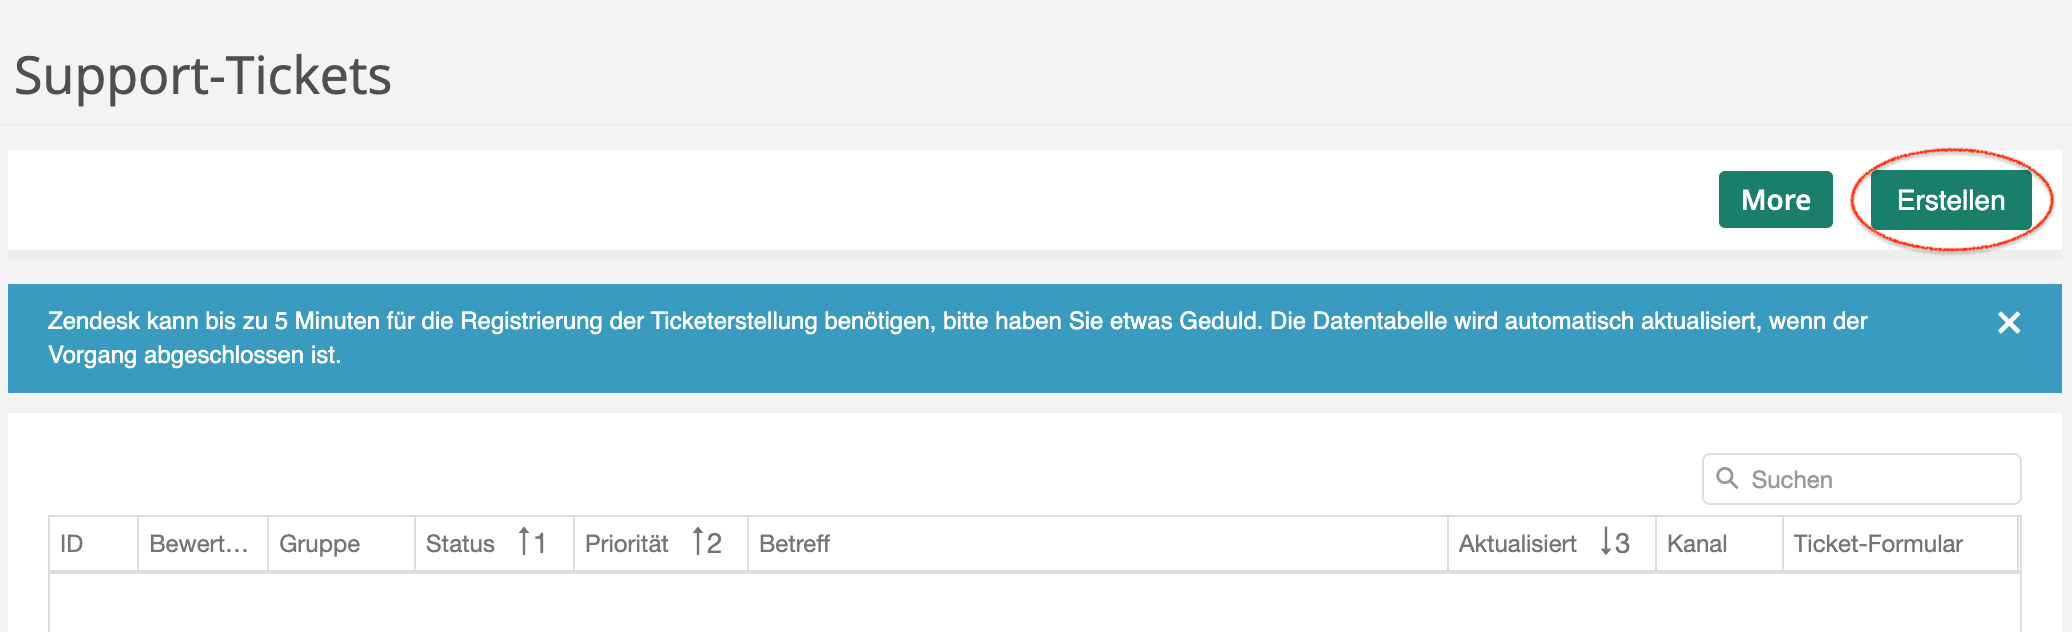Sort by the Bewert… rating column

pos(199,544)
